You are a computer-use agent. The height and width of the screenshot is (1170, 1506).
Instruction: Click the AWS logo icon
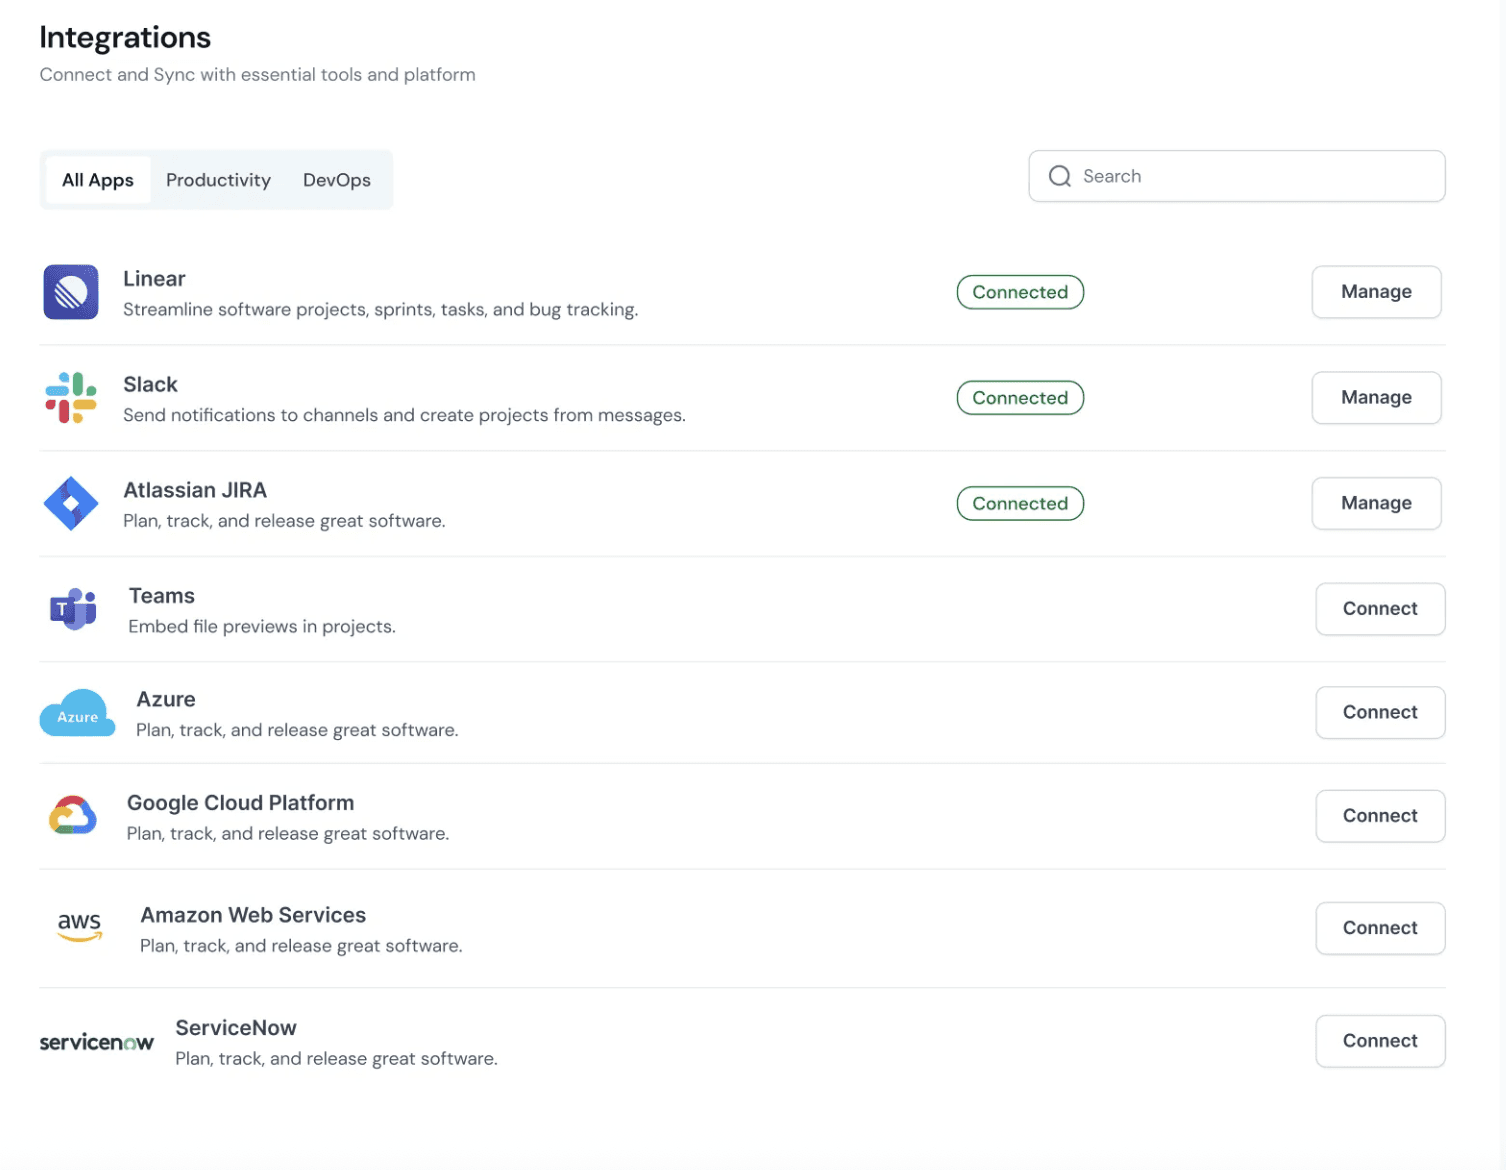(x=79, y=927)
